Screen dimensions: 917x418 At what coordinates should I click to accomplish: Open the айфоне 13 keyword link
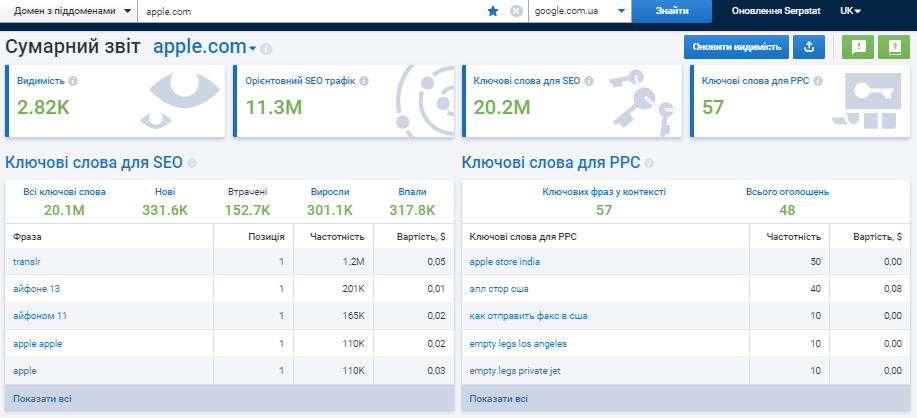click(x=36, y=289)
